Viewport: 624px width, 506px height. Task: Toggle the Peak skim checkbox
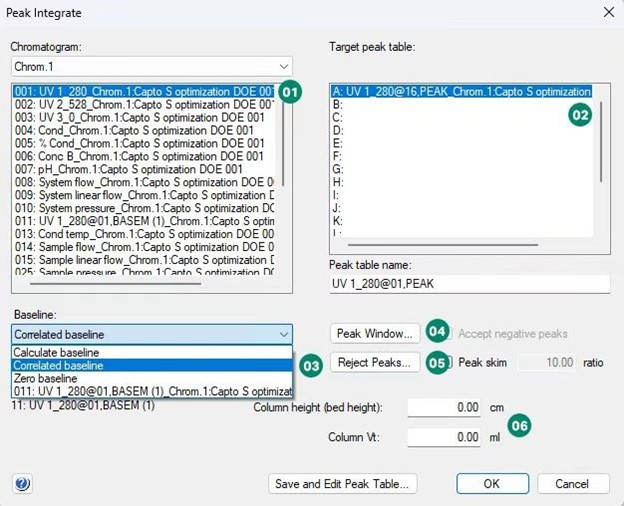pyautogui.click(x=449, y=362)
